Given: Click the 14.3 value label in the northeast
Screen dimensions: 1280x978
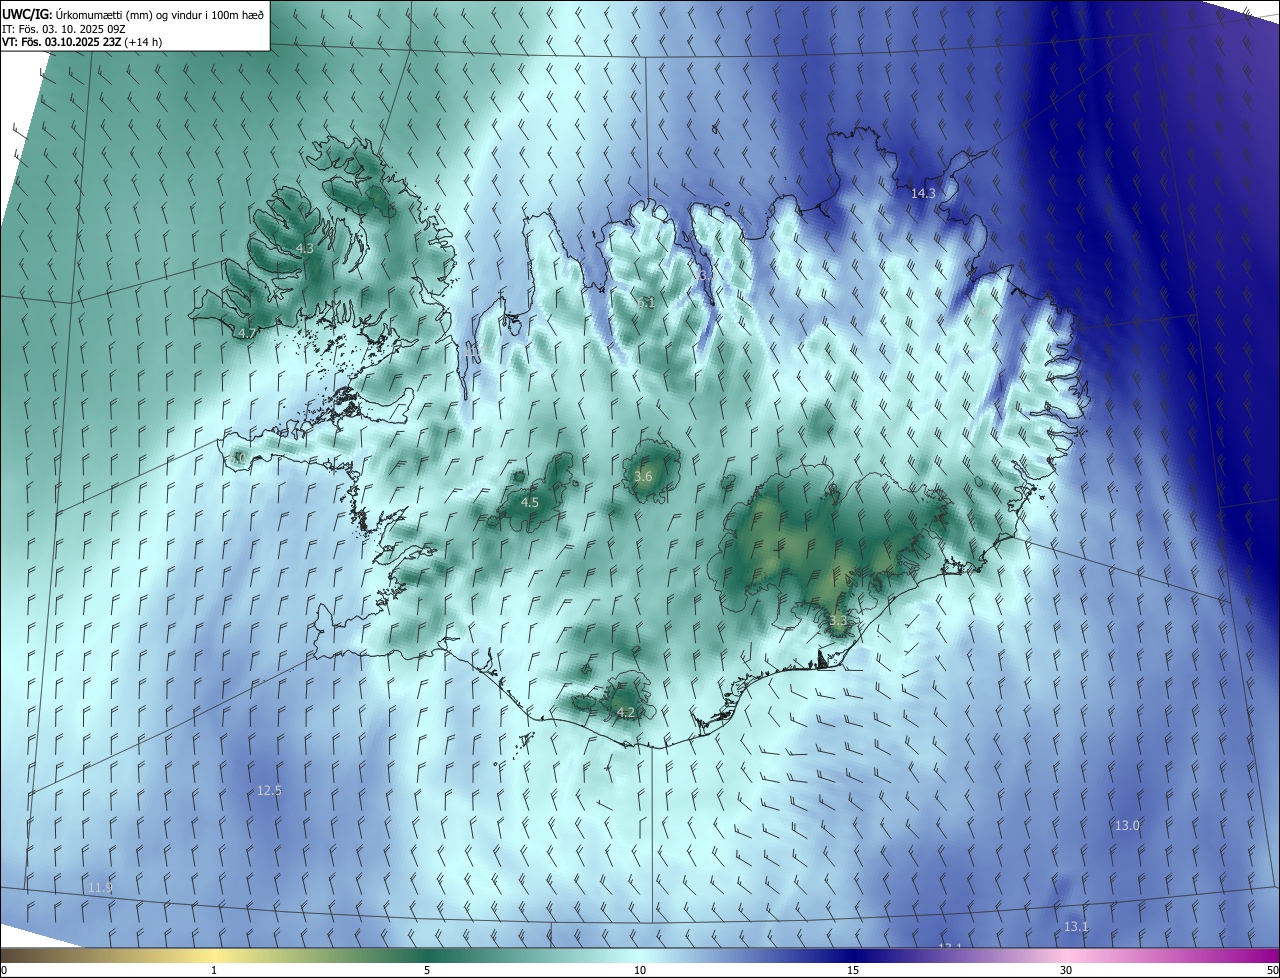Looking at the screenshot, I should click(x=923, y=193).
